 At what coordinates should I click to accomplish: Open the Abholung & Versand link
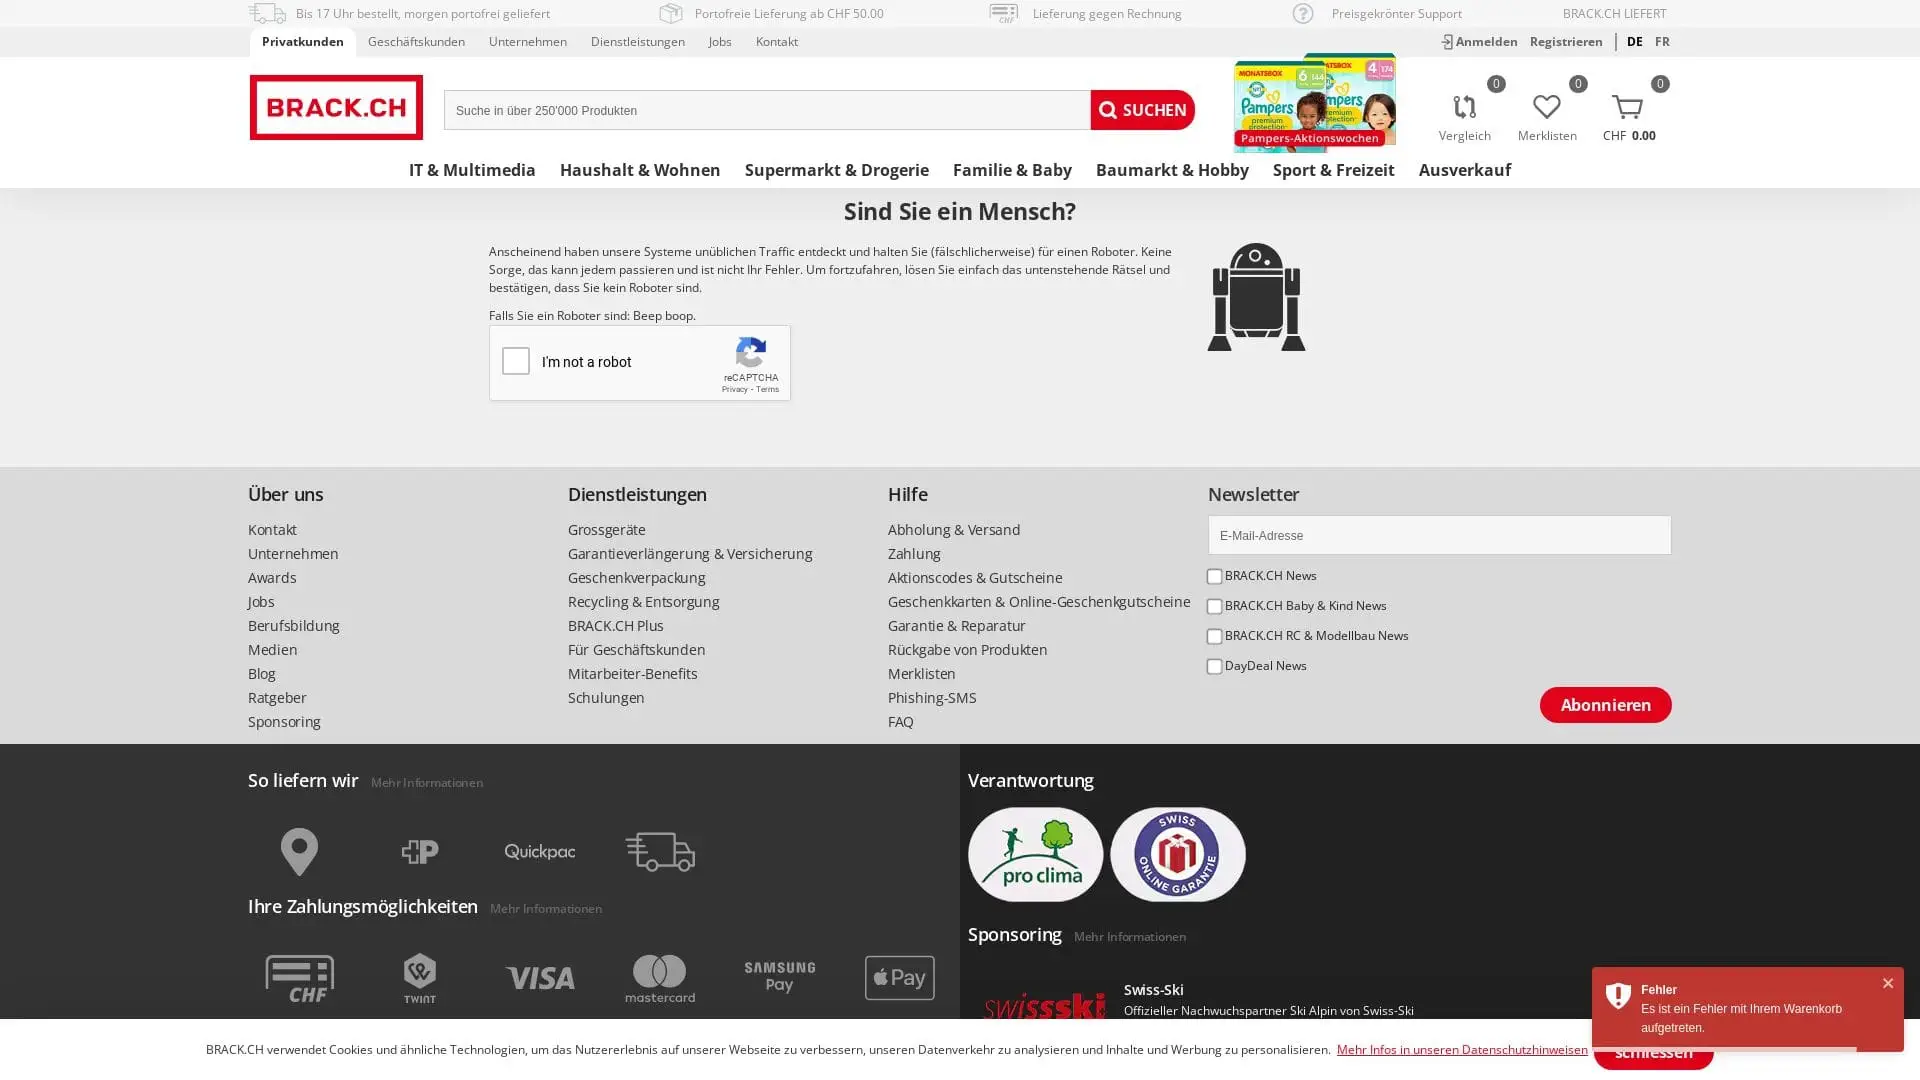[954, 530]
